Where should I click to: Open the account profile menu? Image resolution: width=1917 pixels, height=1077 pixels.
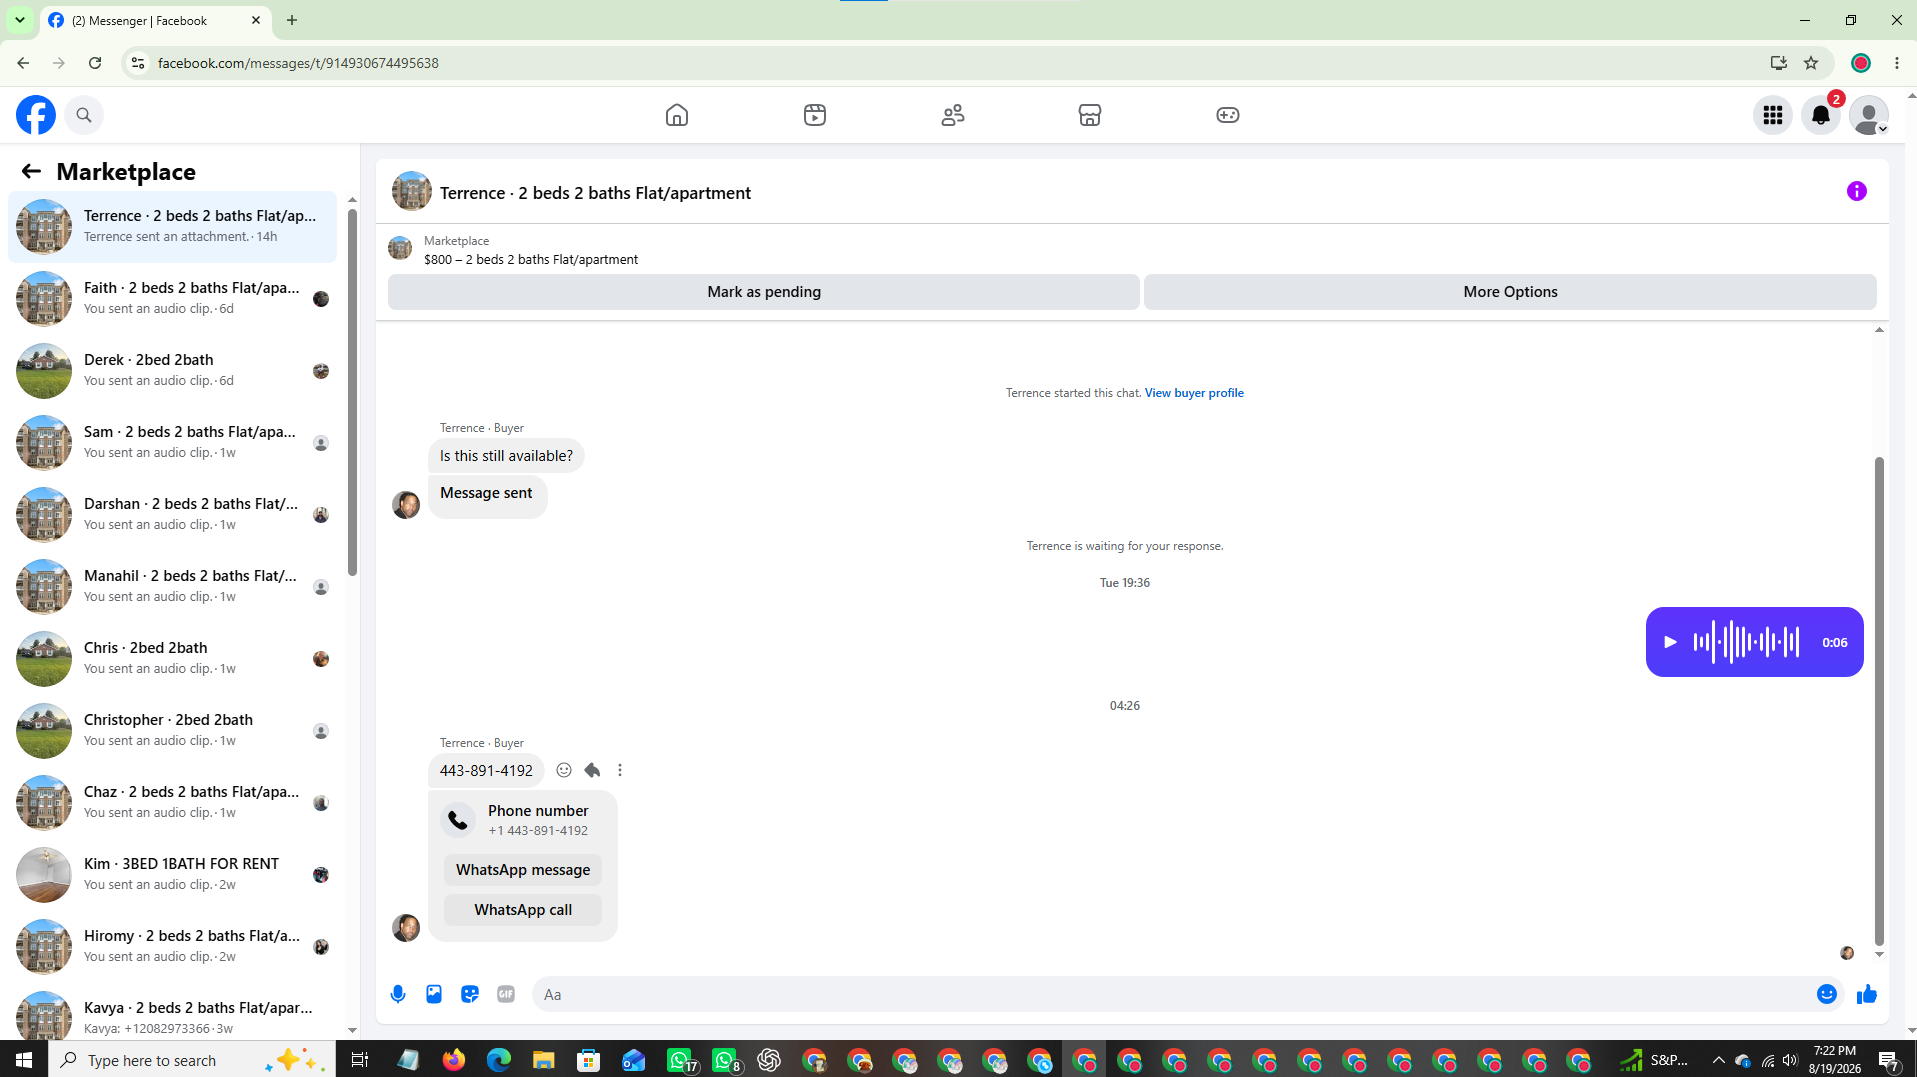click(1869, 115)
